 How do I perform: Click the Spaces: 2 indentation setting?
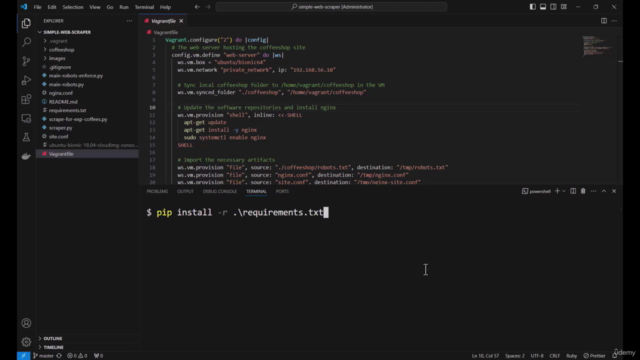pos(515,356)
